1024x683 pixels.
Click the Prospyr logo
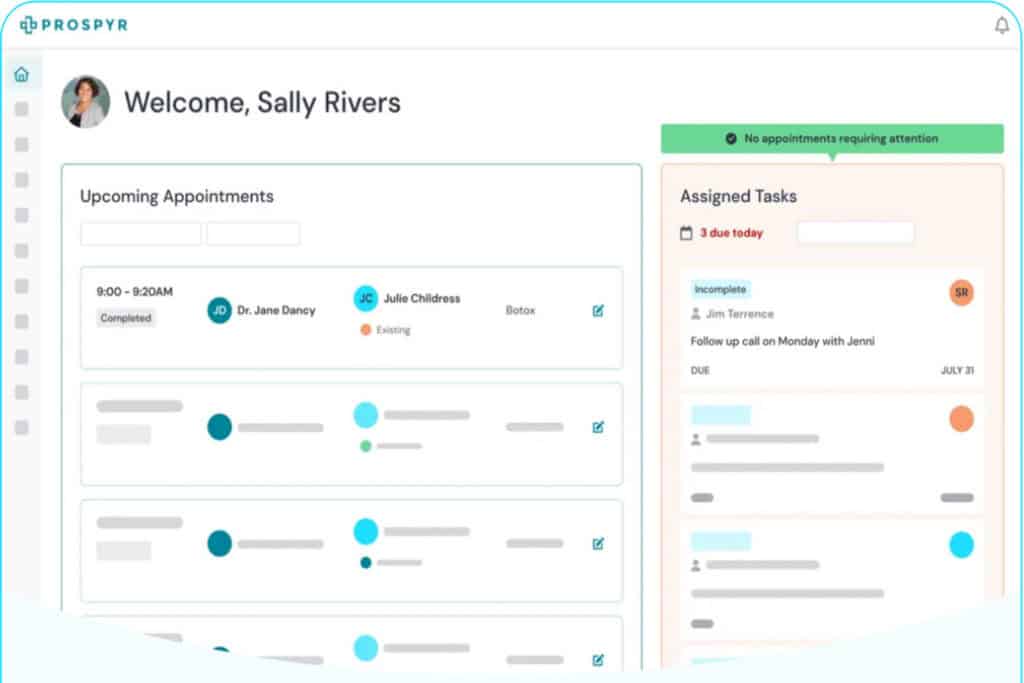[x=74, y=25]
